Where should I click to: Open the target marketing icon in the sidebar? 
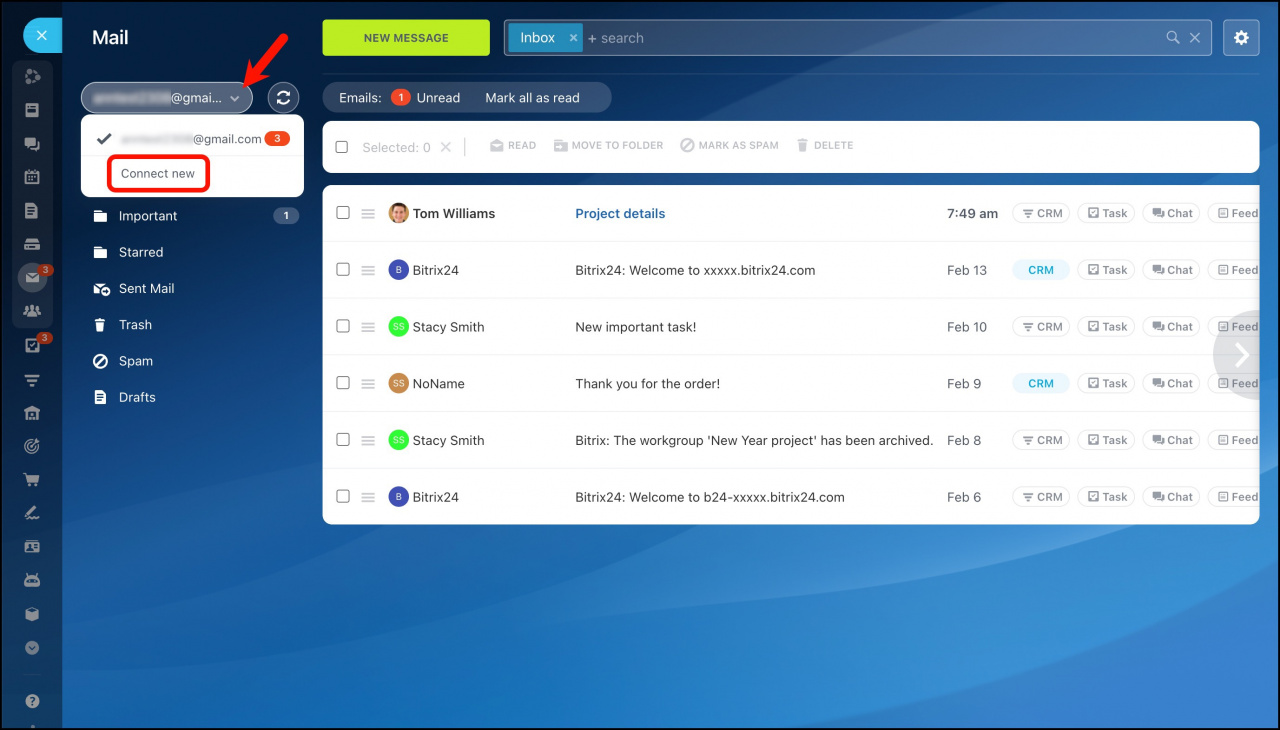point(32,446)
